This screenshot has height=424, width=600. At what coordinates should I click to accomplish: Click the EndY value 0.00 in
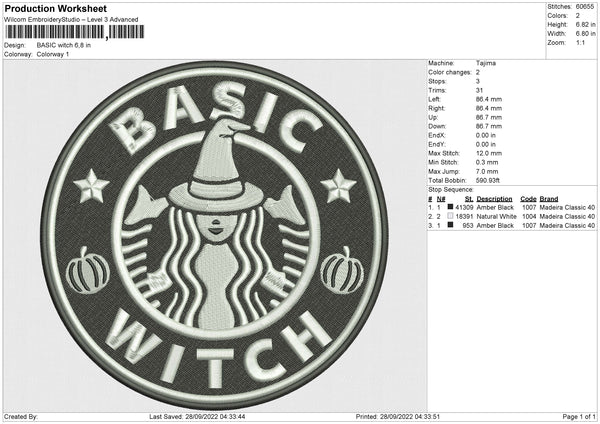tap(486, 144)
